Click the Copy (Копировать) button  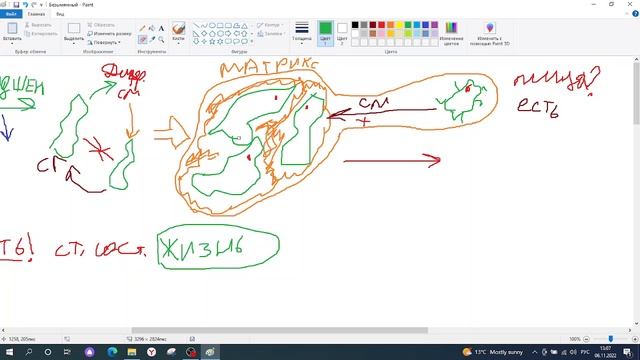click(x=41, y=33)
